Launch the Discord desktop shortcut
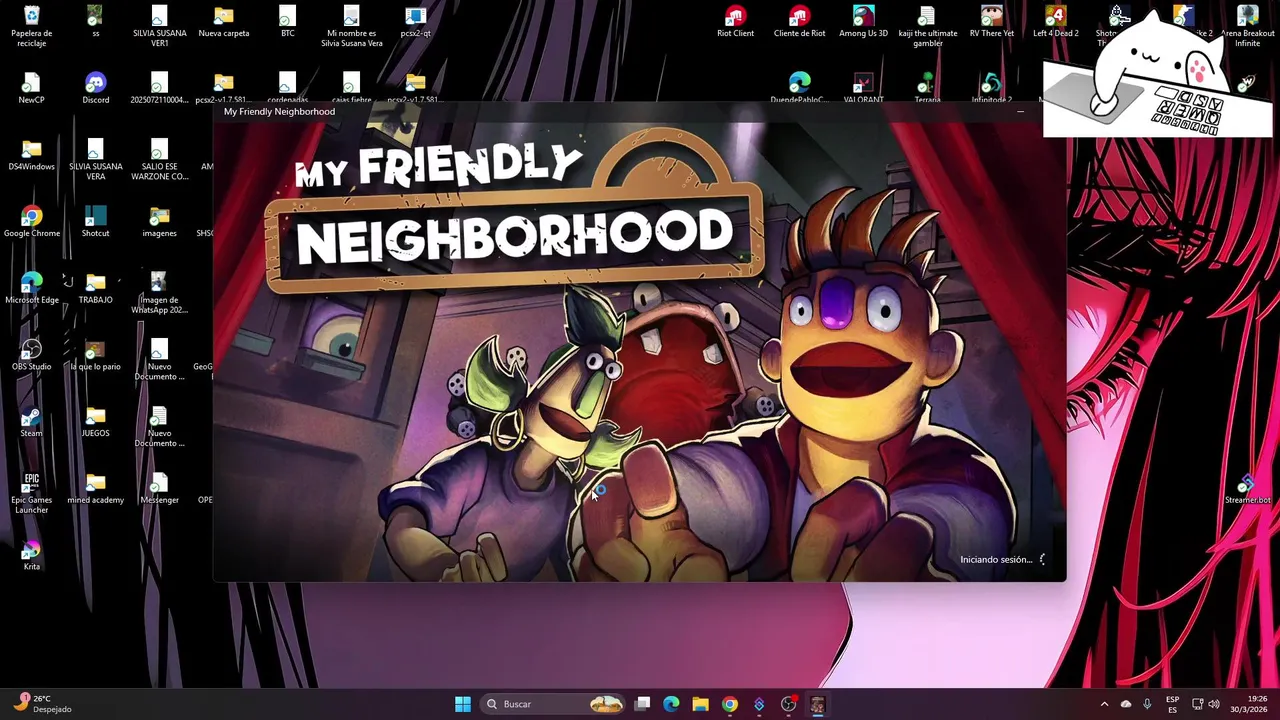The image size is (1280, 720). pyautogui.click(x=95, y=88)
